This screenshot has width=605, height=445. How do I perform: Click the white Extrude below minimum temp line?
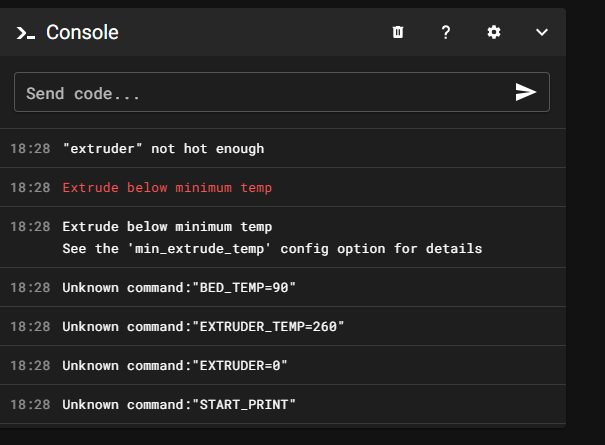(166, 227)
